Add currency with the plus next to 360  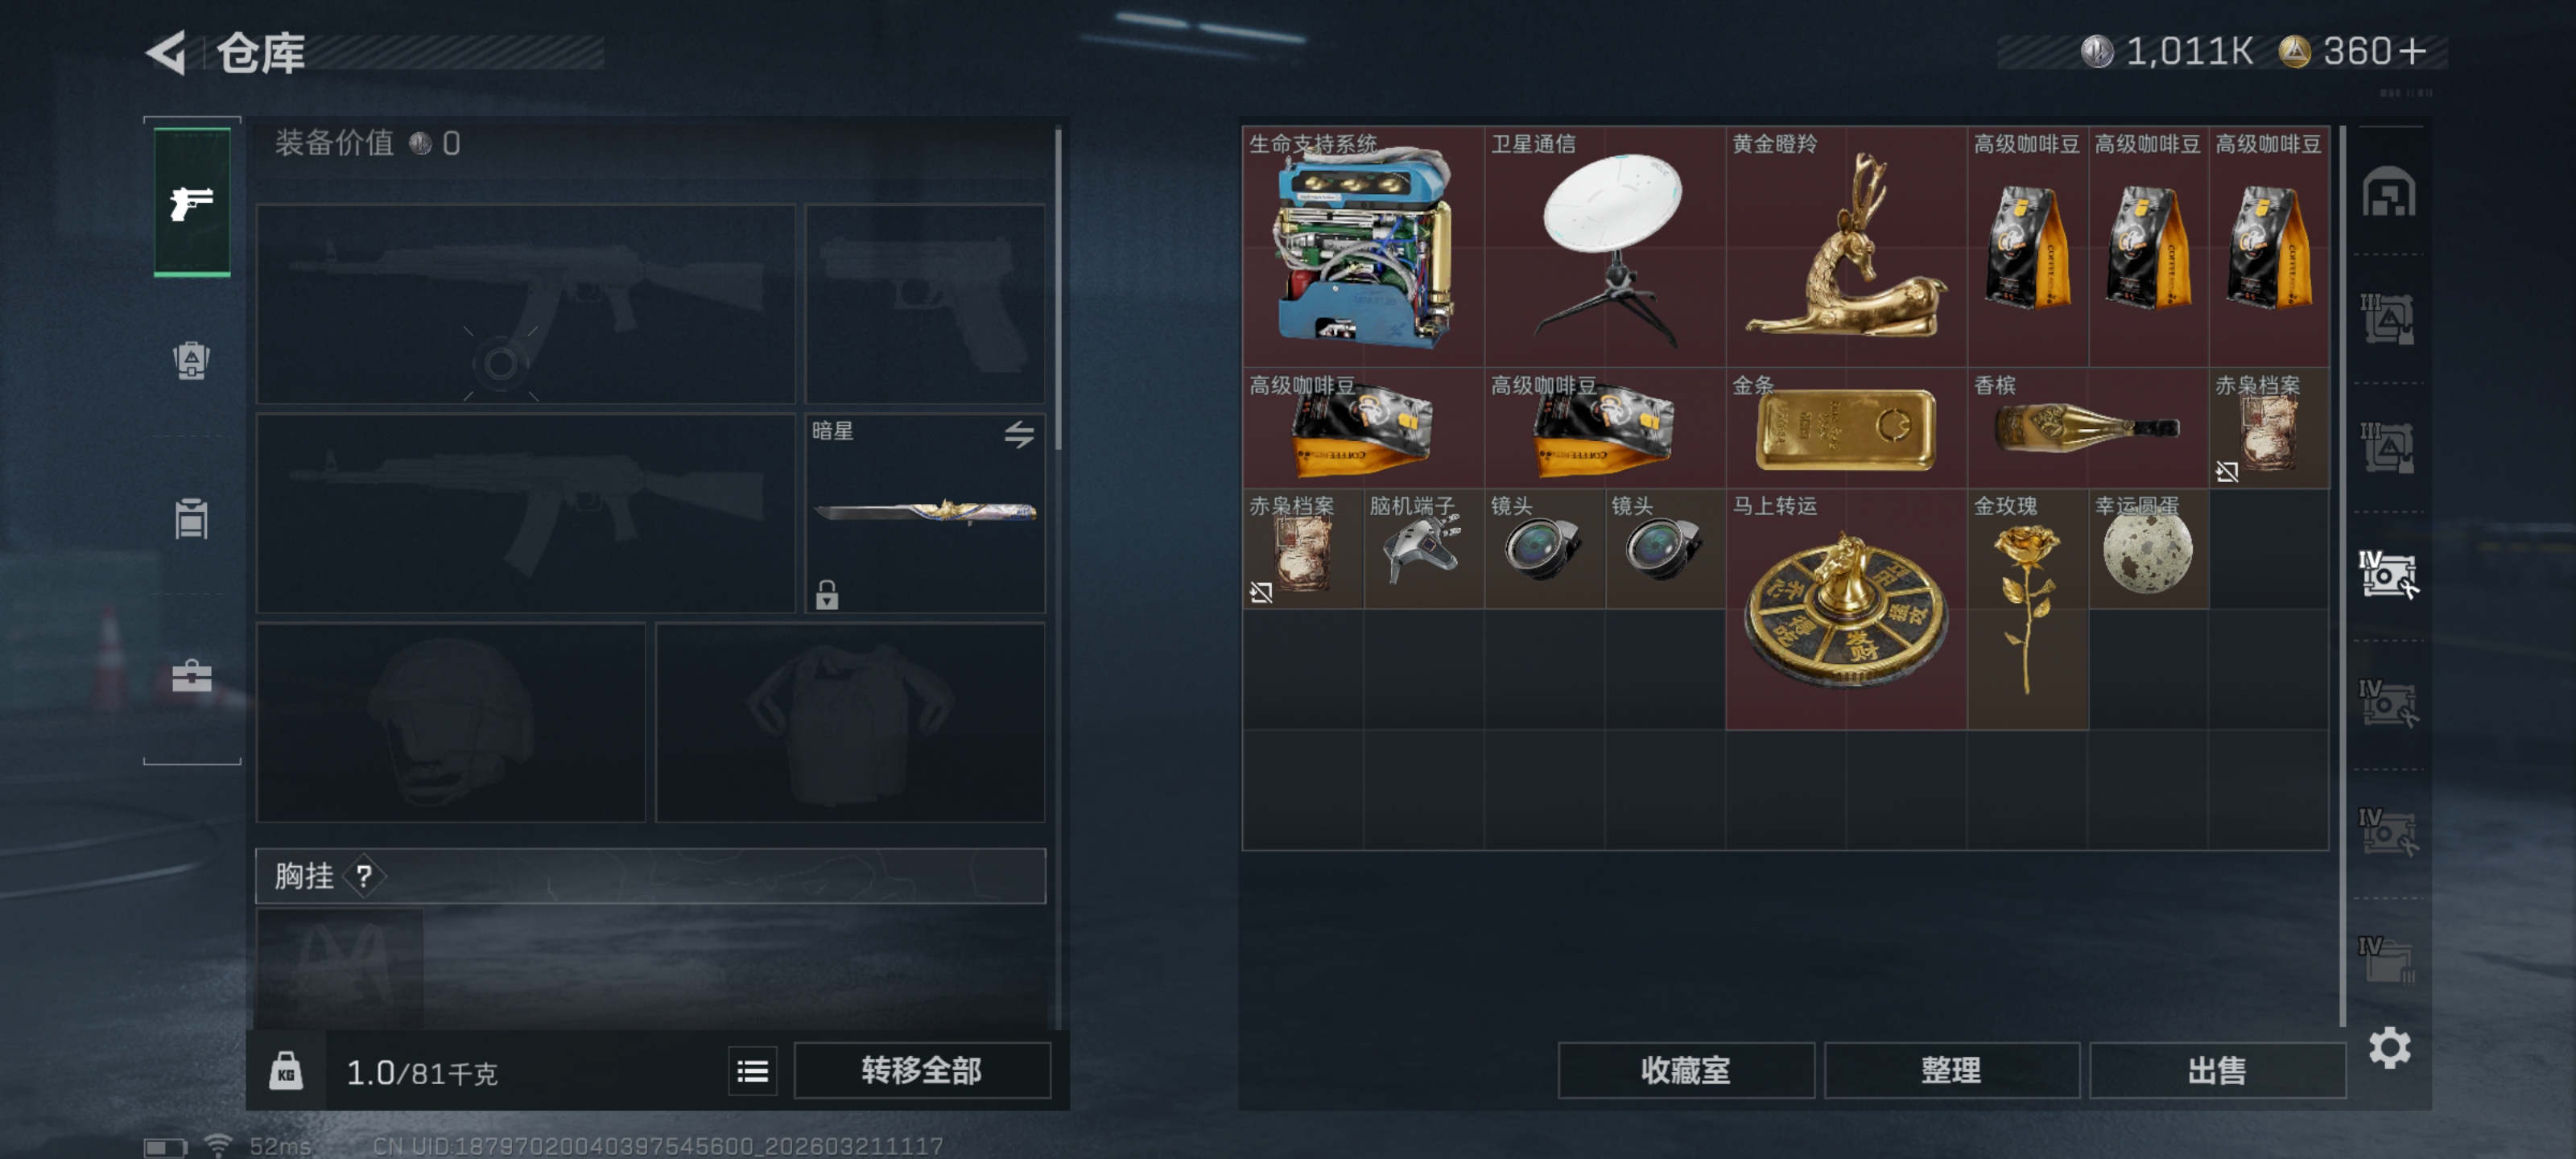click(x=2412, y=51)
